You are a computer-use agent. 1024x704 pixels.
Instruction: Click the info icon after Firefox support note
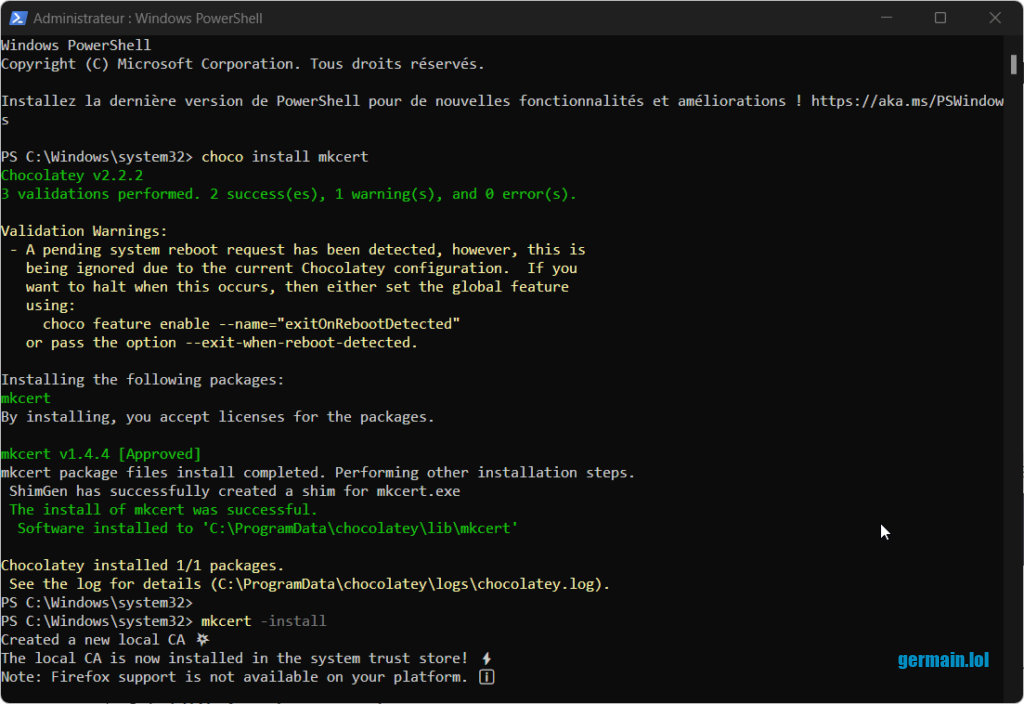pos(487,677)
